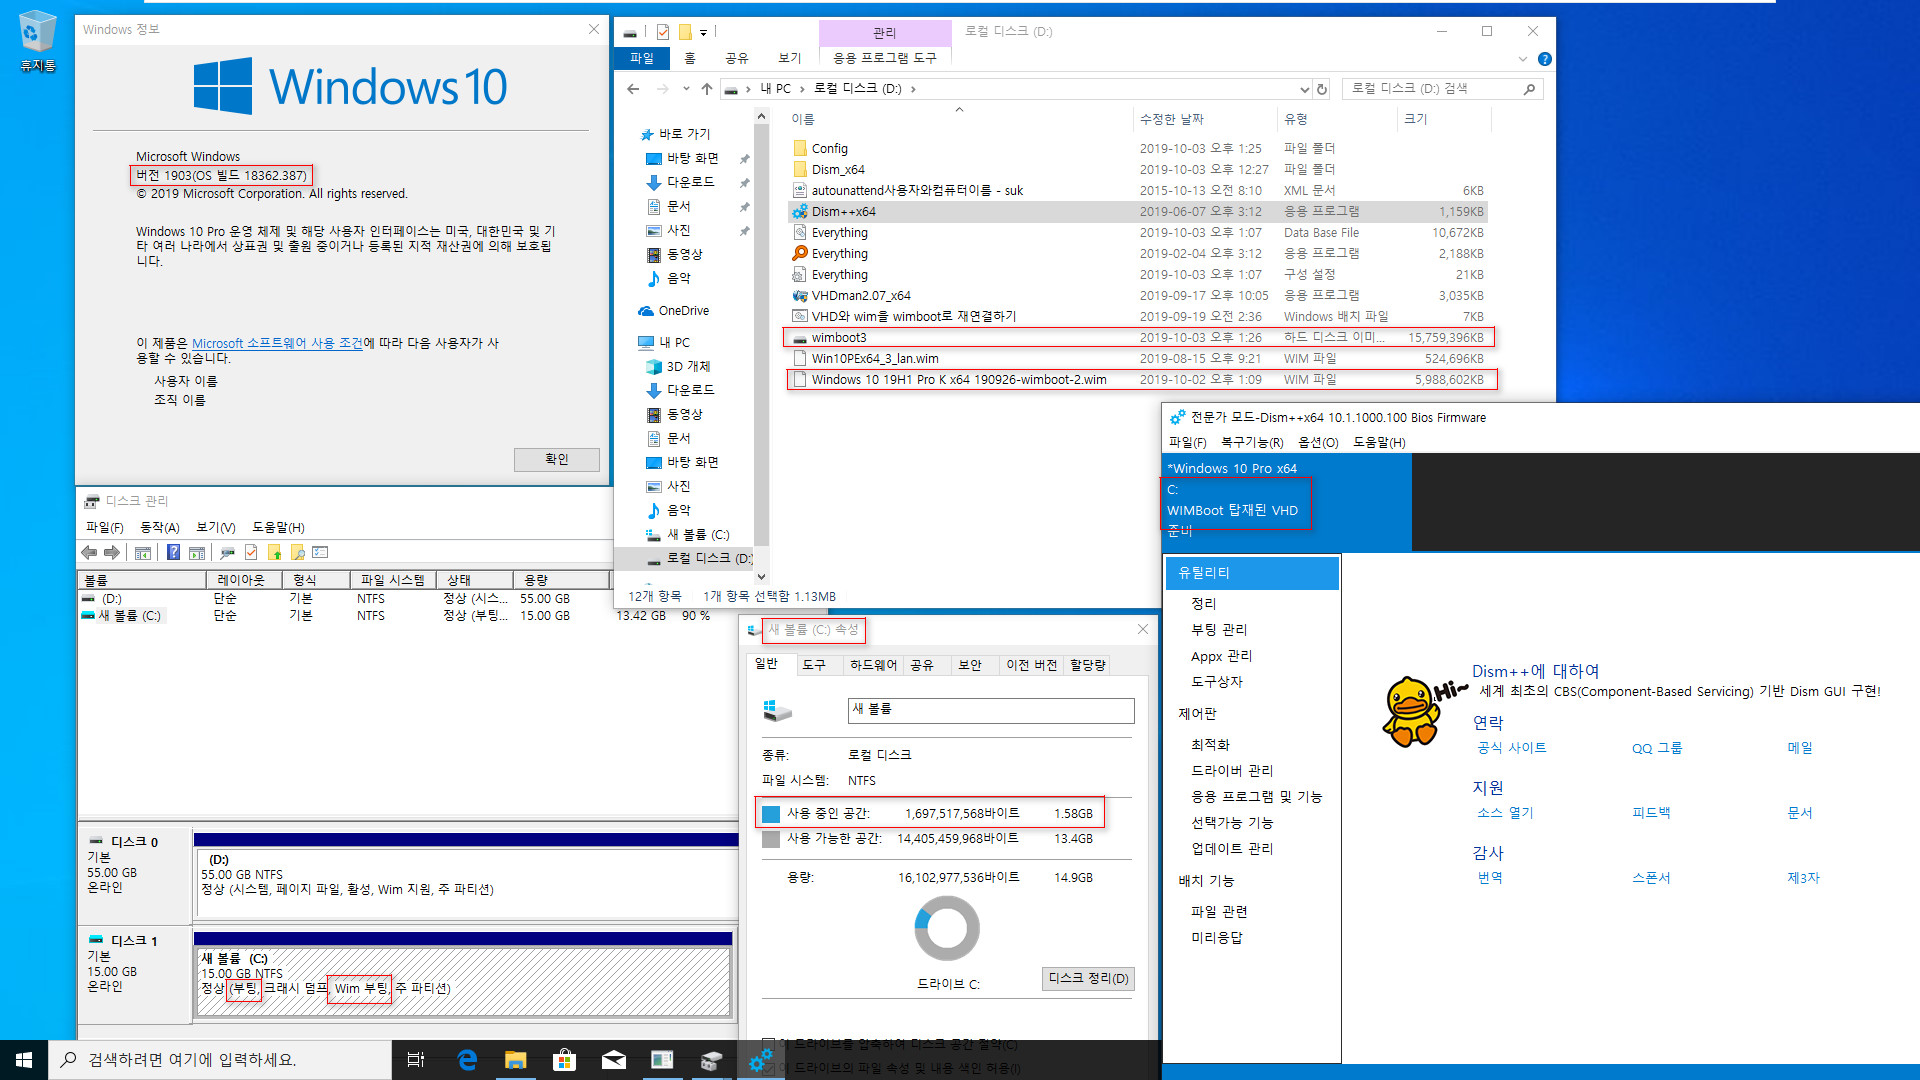Open 응용 프로그램 도구 tab in Explorer ribbon
Viewport: 1920px width, 1080px height.
885,58
